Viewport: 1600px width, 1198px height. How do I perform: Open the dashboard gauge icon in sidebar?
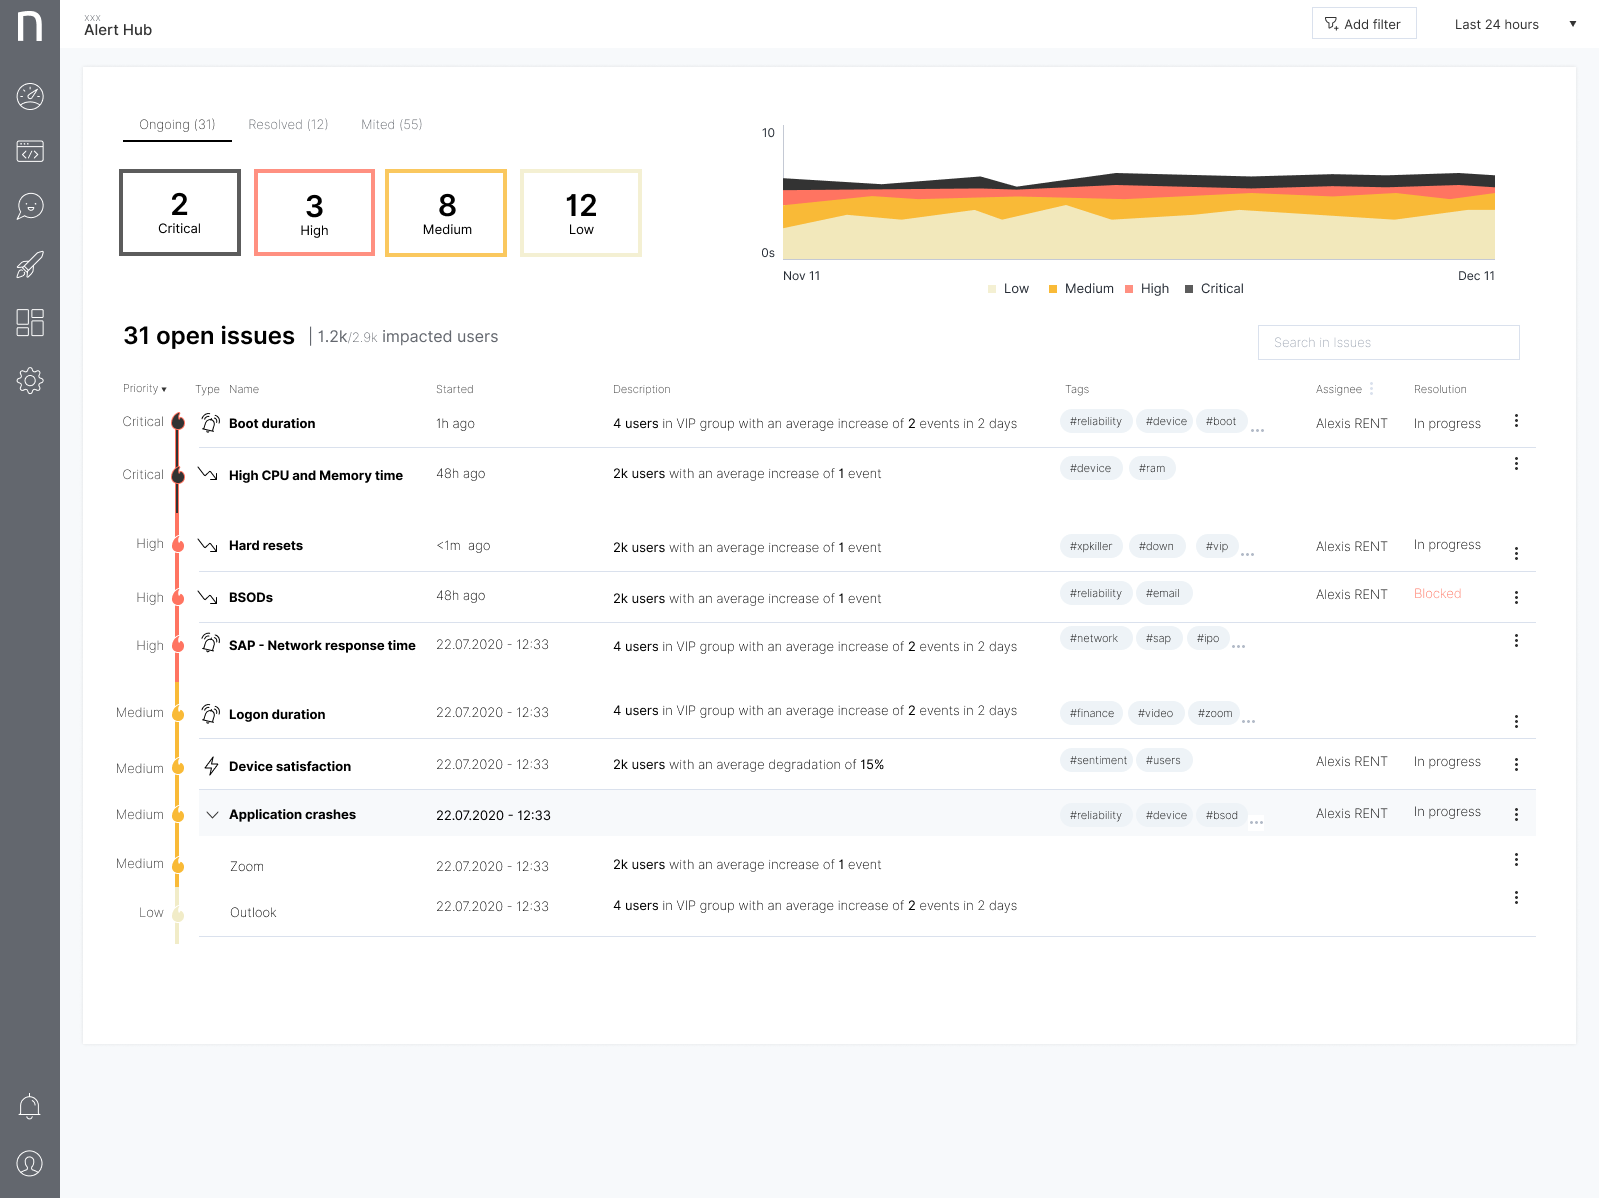(x=30, y=97)
